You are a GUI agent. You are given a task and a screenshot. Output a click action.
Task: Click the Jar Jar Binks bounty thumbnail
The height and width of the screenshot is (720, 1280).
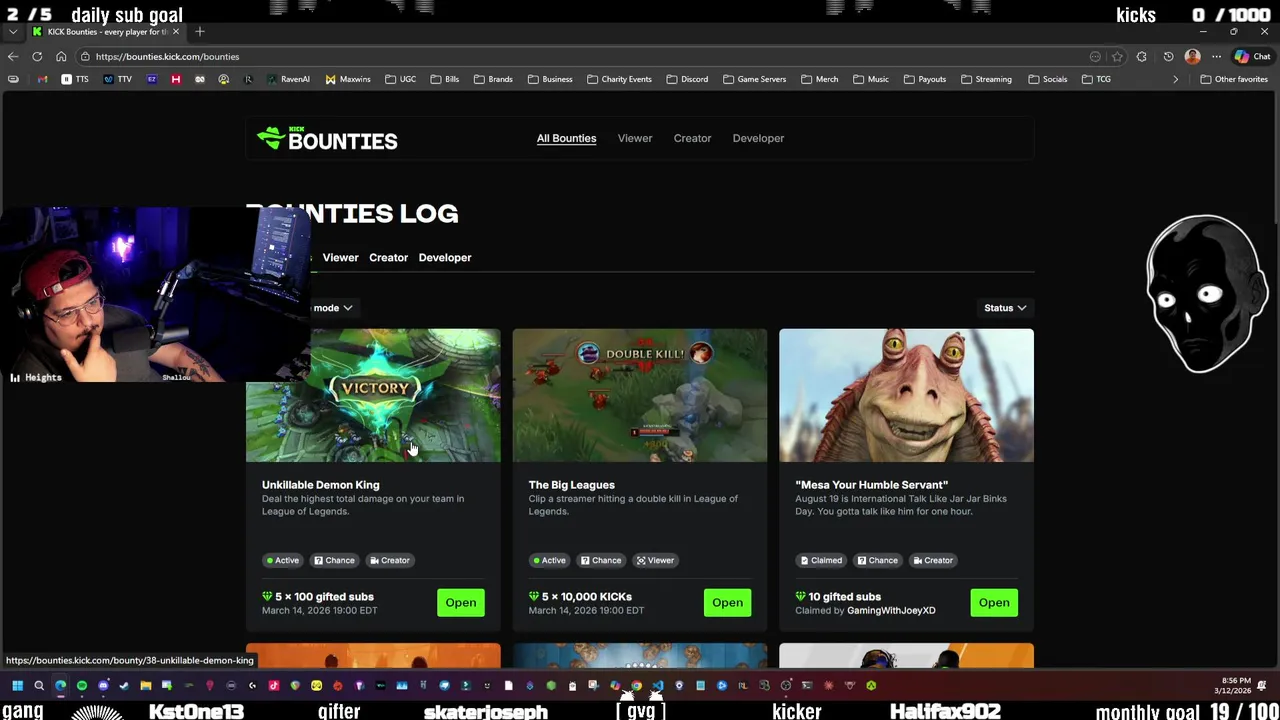point(906,395)
